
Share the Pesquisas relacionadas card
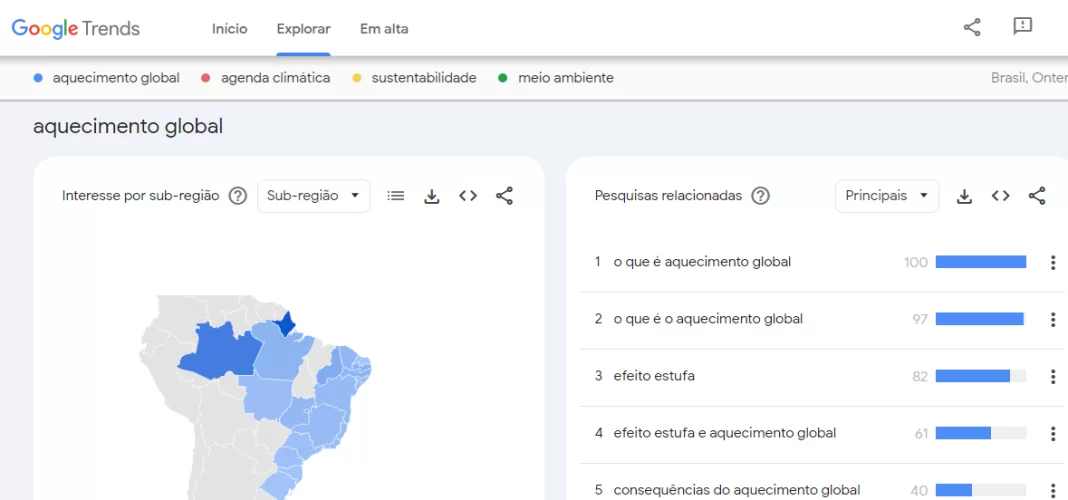click(x=1037, y=196)
